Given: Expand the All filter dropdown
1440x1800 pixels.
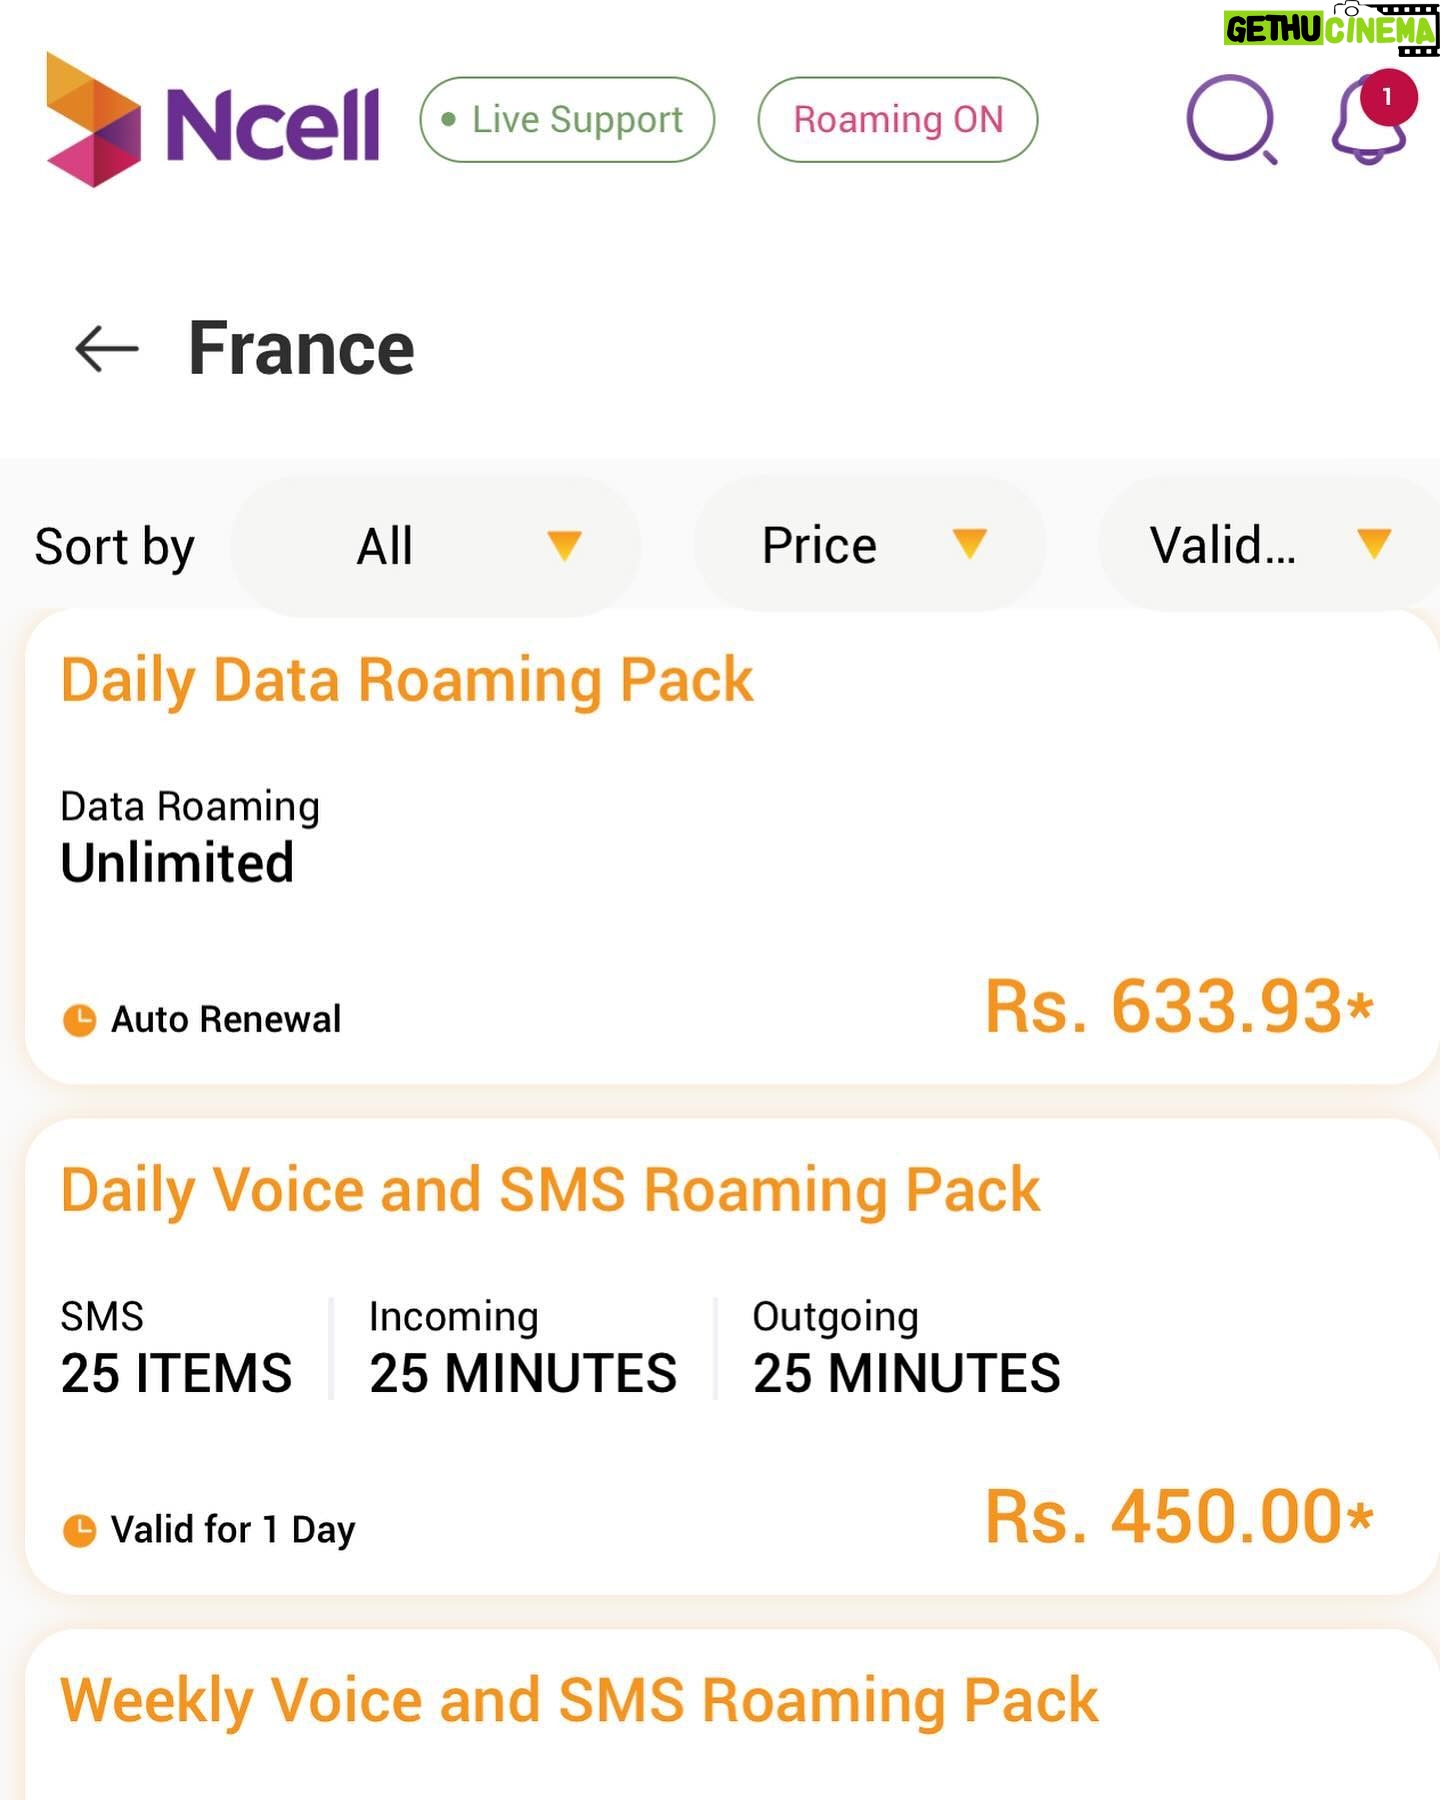Looking at the screenshot, I should 435,546.
